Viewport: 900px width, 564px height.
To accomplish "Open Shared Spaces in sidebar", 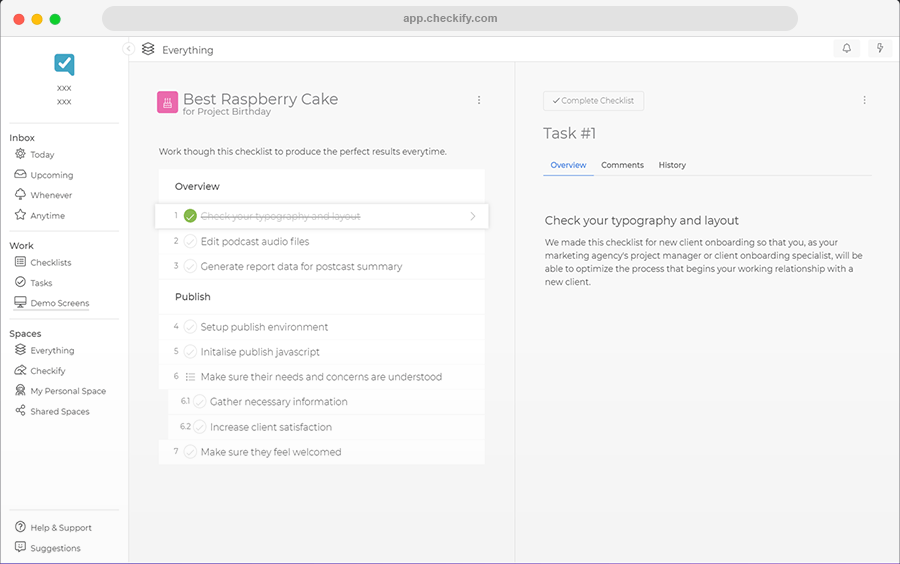I will pos(59,411).
